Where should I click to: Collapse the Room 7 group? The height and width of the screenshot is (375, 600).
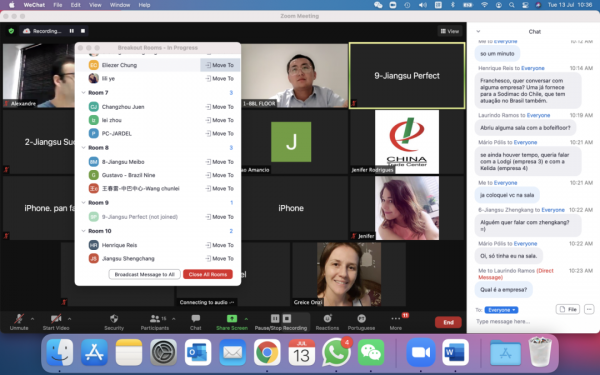[83, 93]
